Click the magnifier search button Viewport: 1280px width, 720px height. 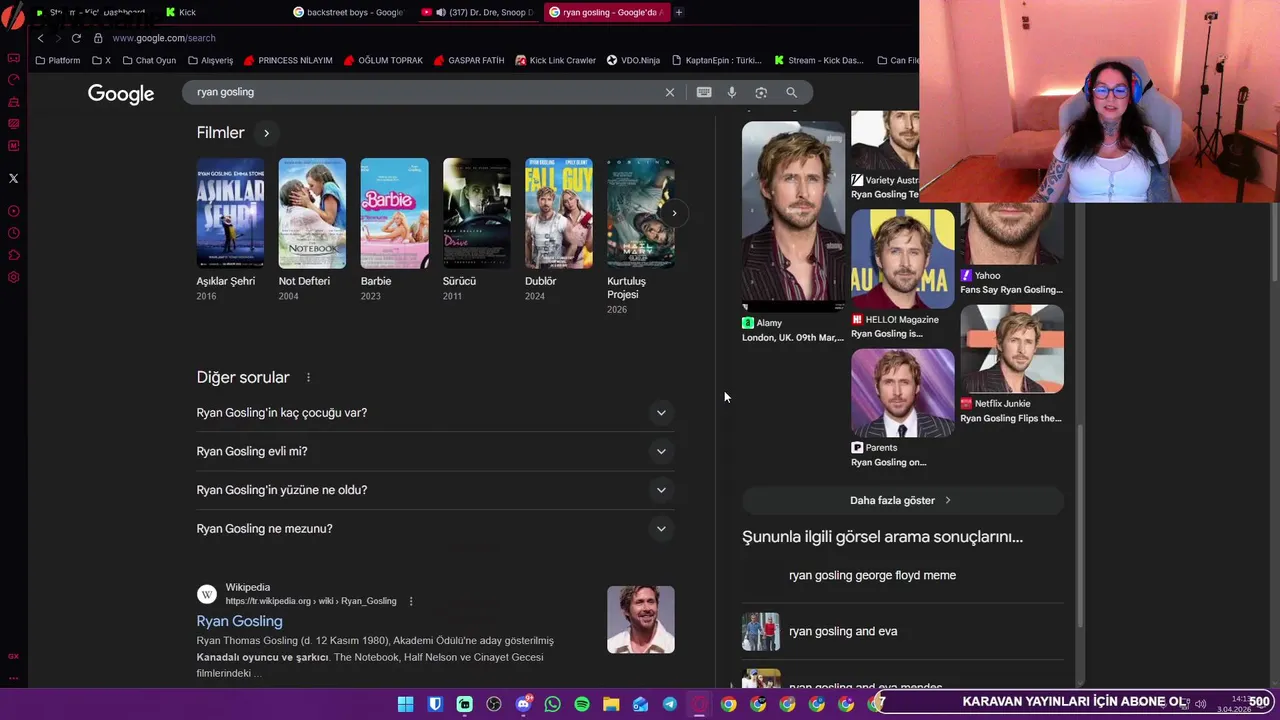click(791, 92)
